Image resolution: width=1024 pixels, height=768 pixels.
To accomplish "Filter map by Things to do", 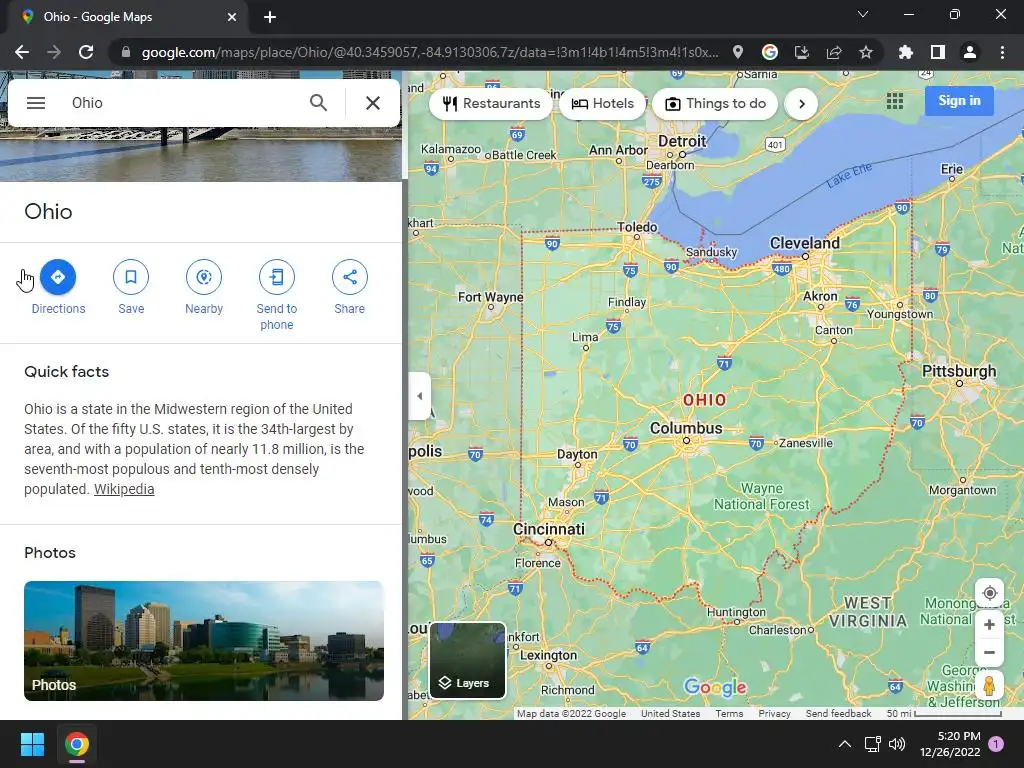I will tap(715, 103).
